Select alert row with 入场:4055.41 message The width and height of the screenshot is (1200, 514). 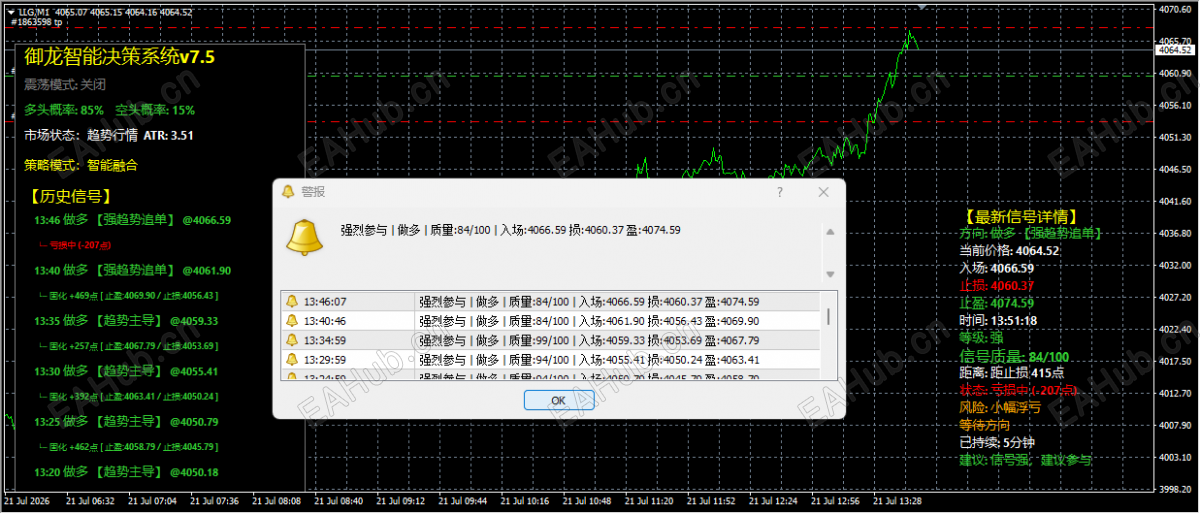point(550,360)
